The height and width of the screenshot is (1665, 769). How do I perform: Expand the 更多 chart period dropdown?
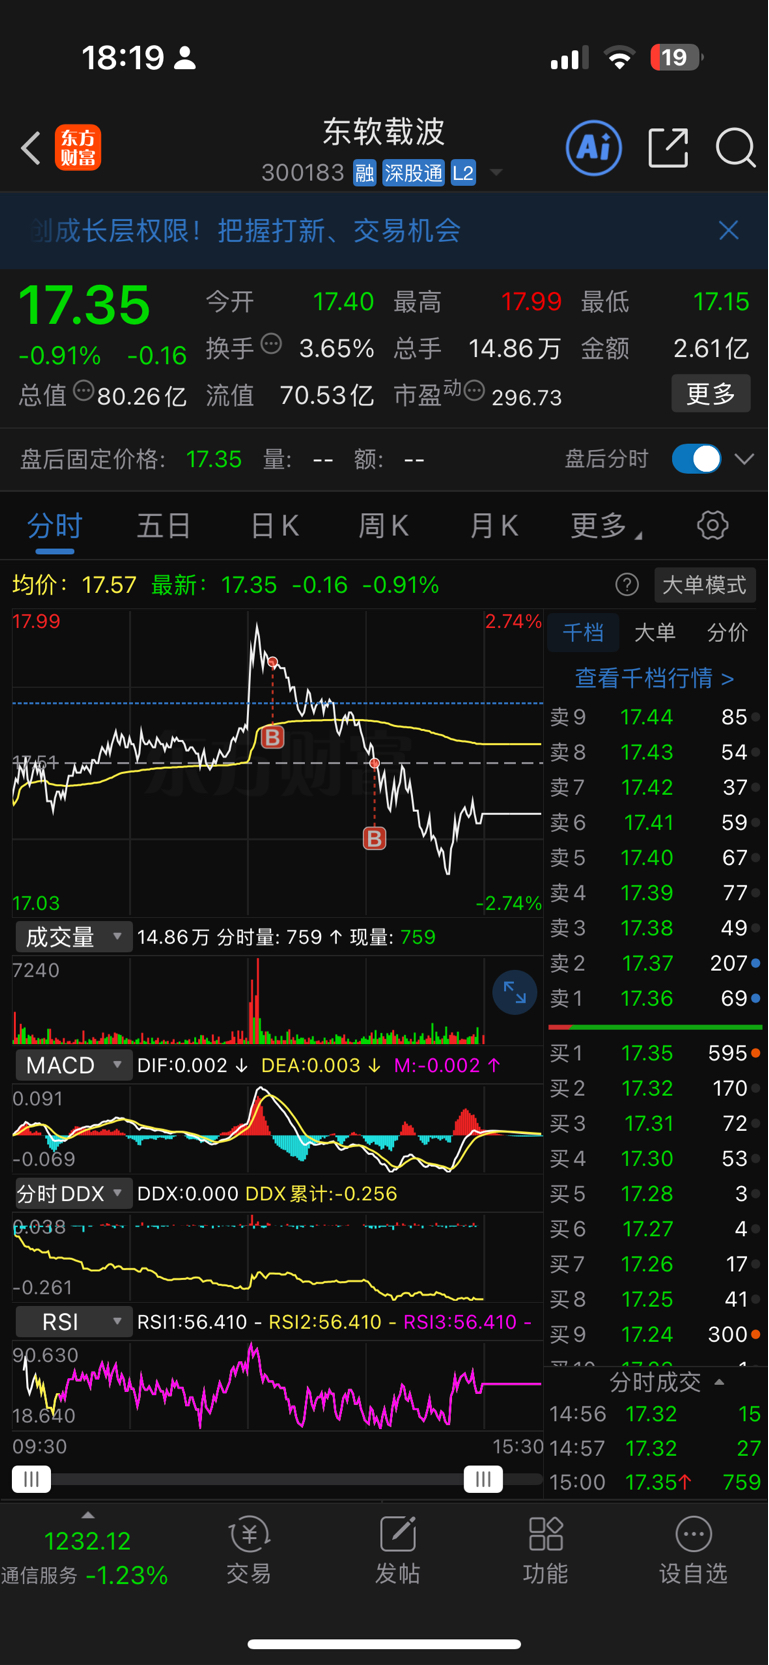[x=606, y=525]
